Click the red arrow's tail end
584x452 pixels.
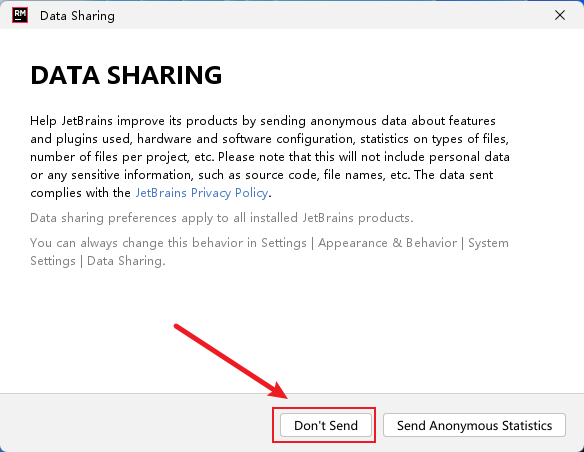coord(177,327)
